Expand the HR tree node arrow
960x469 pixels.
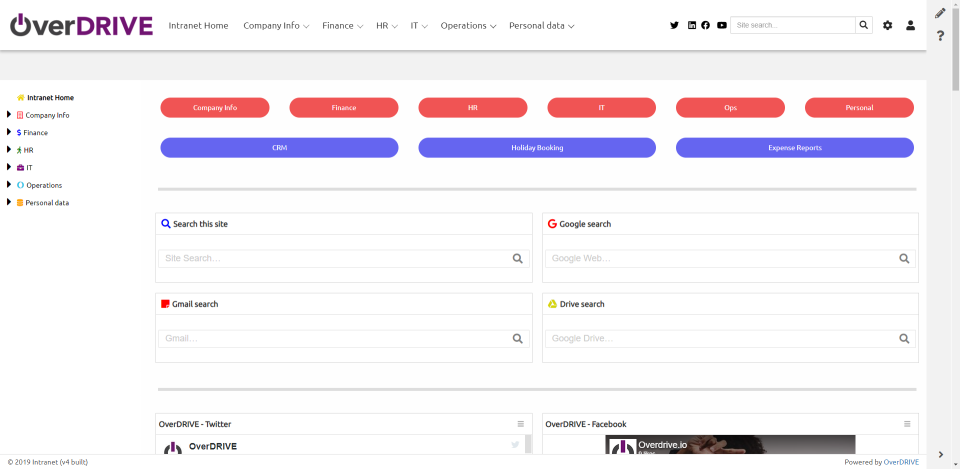coord(9,149)
